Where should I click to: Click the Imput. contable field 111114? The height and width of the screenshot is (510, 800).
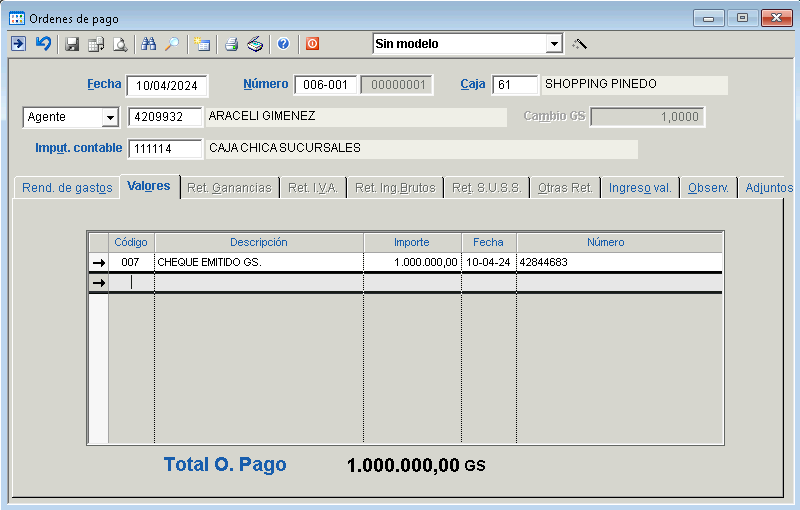(165, 150)
